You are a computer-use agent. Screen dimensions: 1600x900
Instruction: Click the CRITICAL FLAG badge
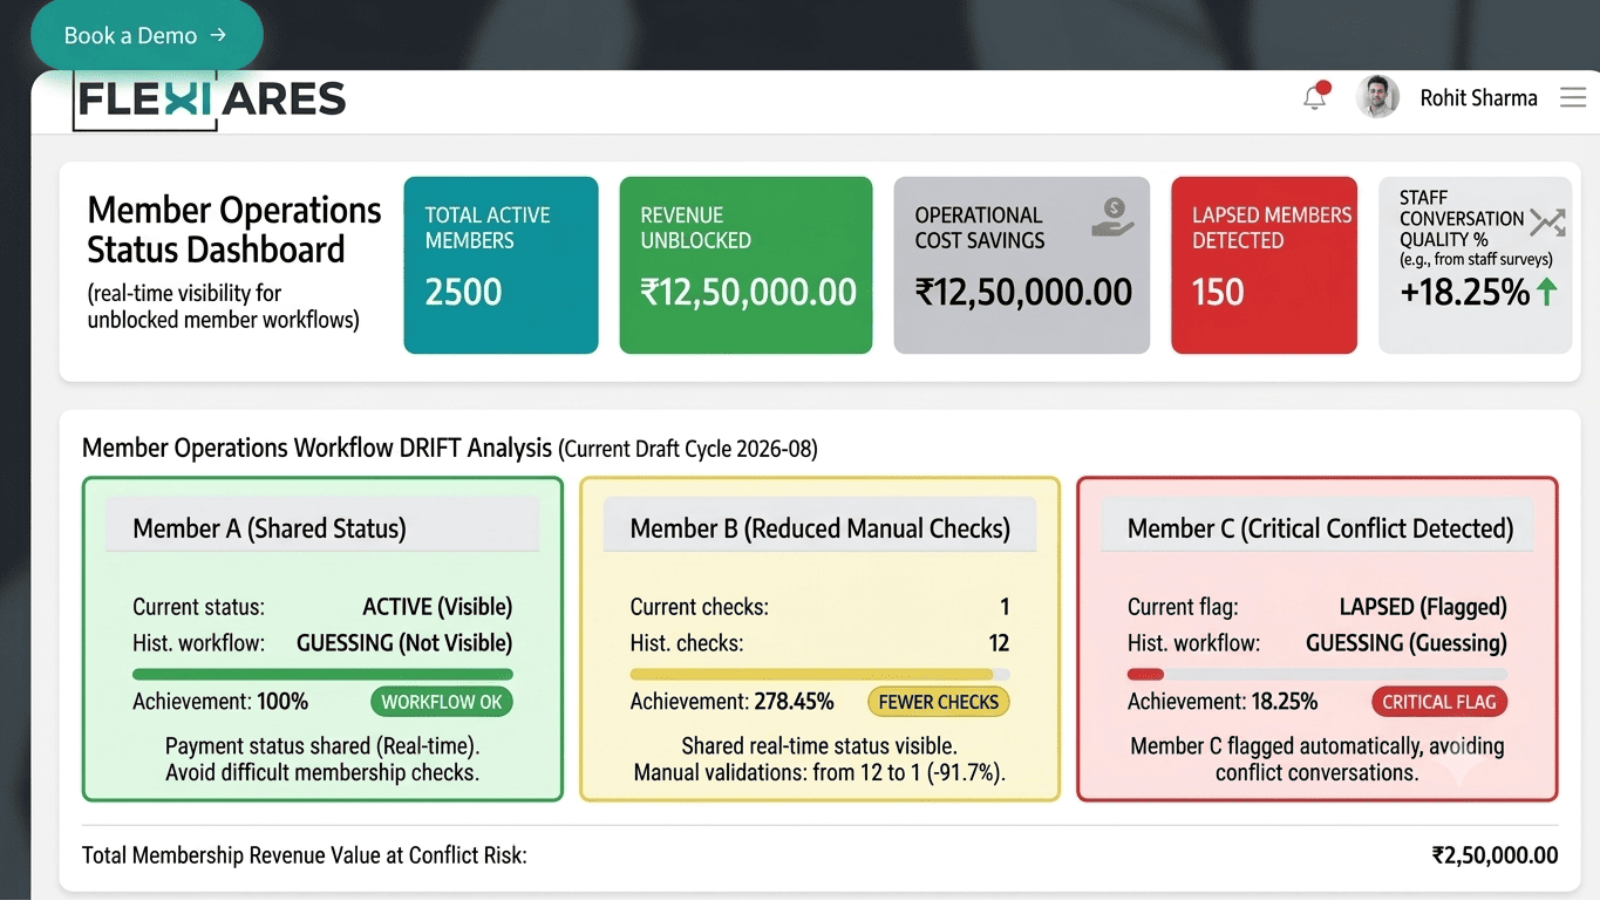[x=1439, y=702]
